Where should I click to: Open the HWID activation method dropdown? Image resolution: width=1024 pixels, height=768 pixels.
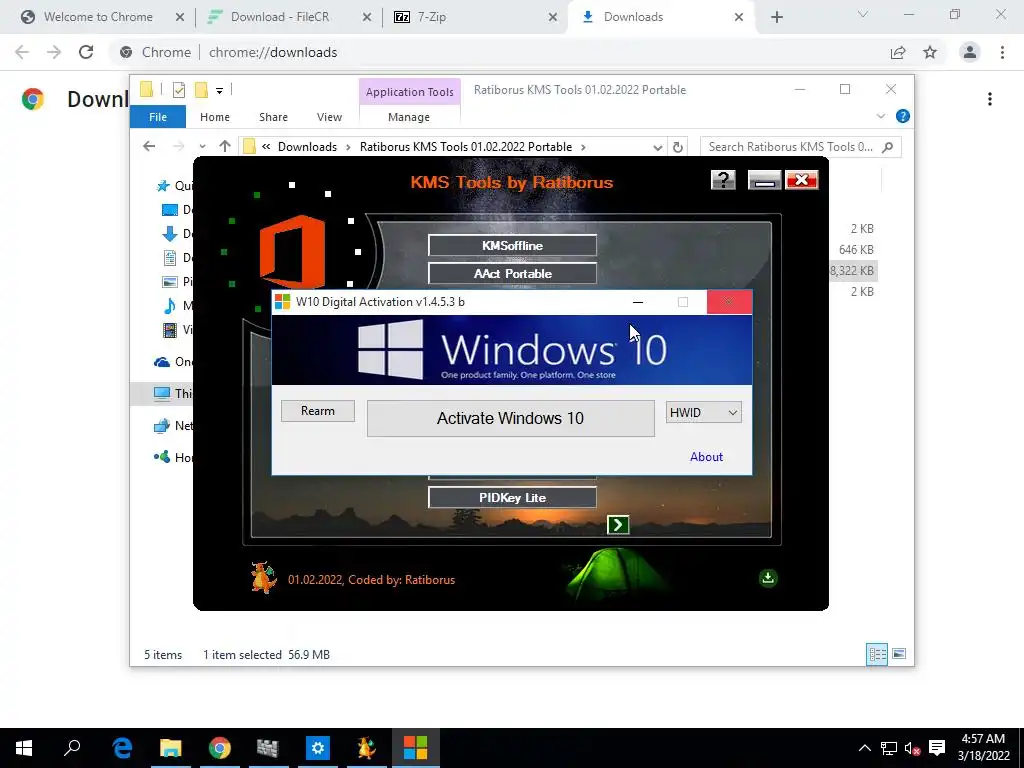pyautogui.click(x=703, y=413)
